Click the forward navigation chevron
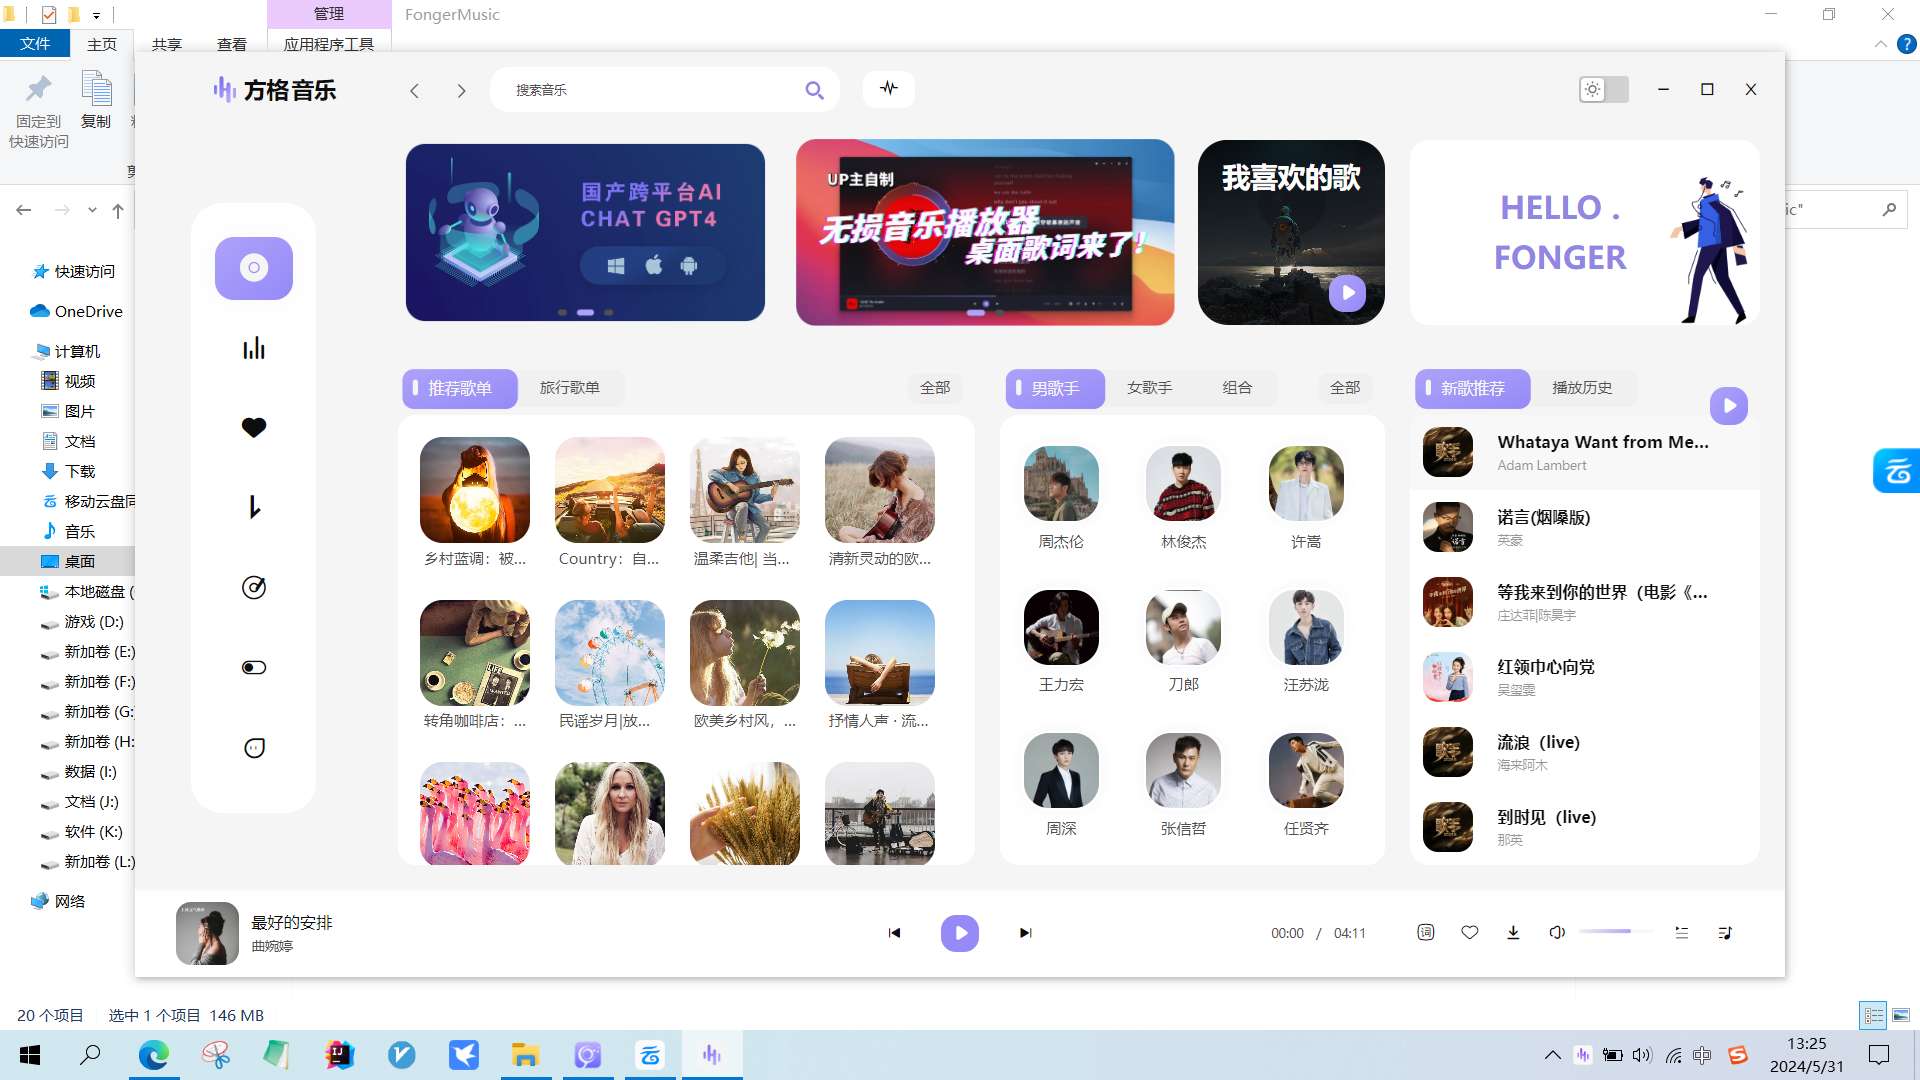The width and height of the screenshot is (1920, 1080). [x=461, y=91]
